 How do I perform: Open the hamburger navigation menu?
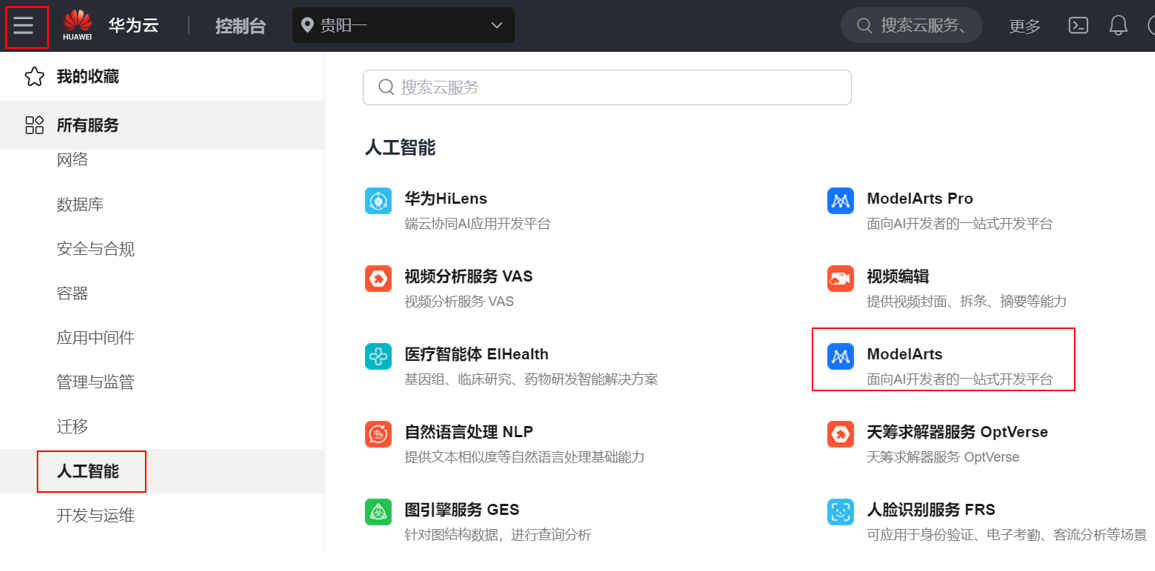click(24, 26)
